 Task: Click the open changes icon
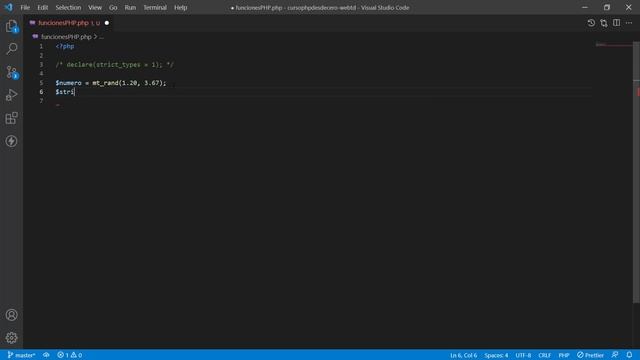(x=604, y=23)
